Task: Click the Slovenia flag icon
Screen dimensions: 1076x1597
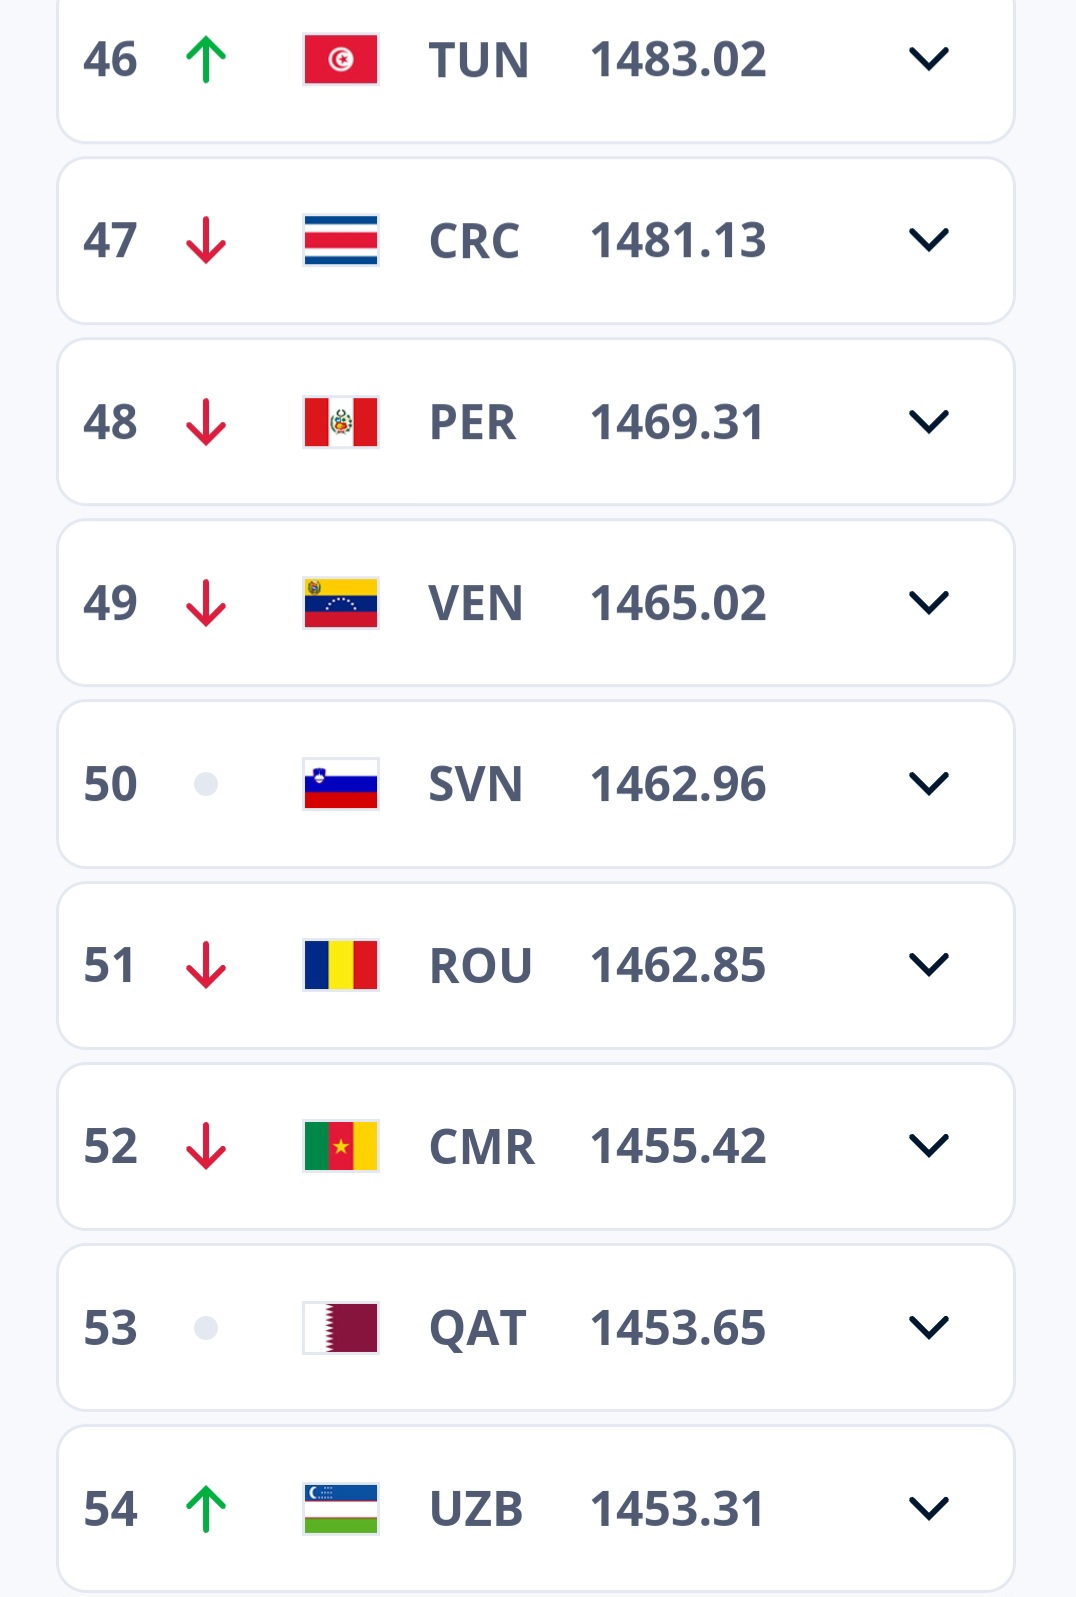Action: (x=341, y=784)
